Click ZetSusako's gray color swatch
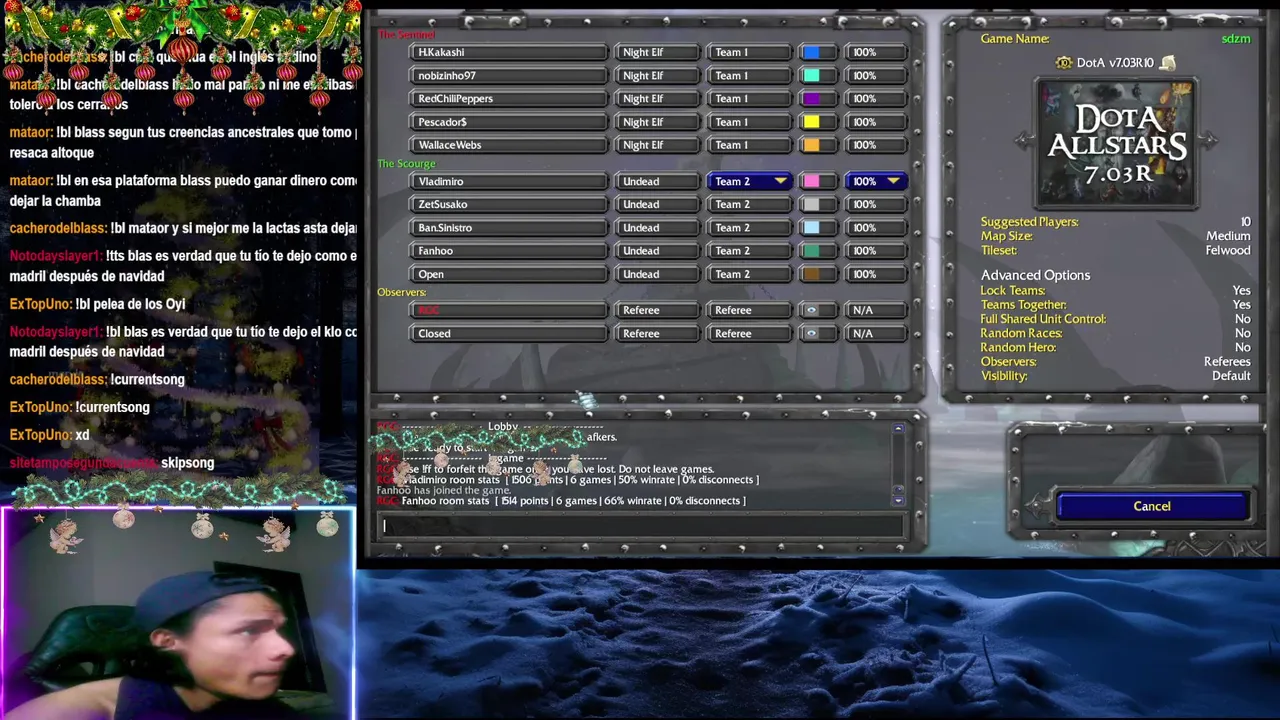The width and height of the screenshot is (1280, 720). coord(811,204)
